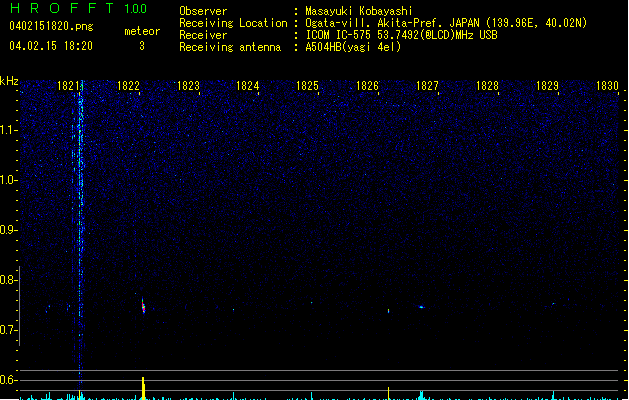Click the meteor count value 3

[142, 46]
